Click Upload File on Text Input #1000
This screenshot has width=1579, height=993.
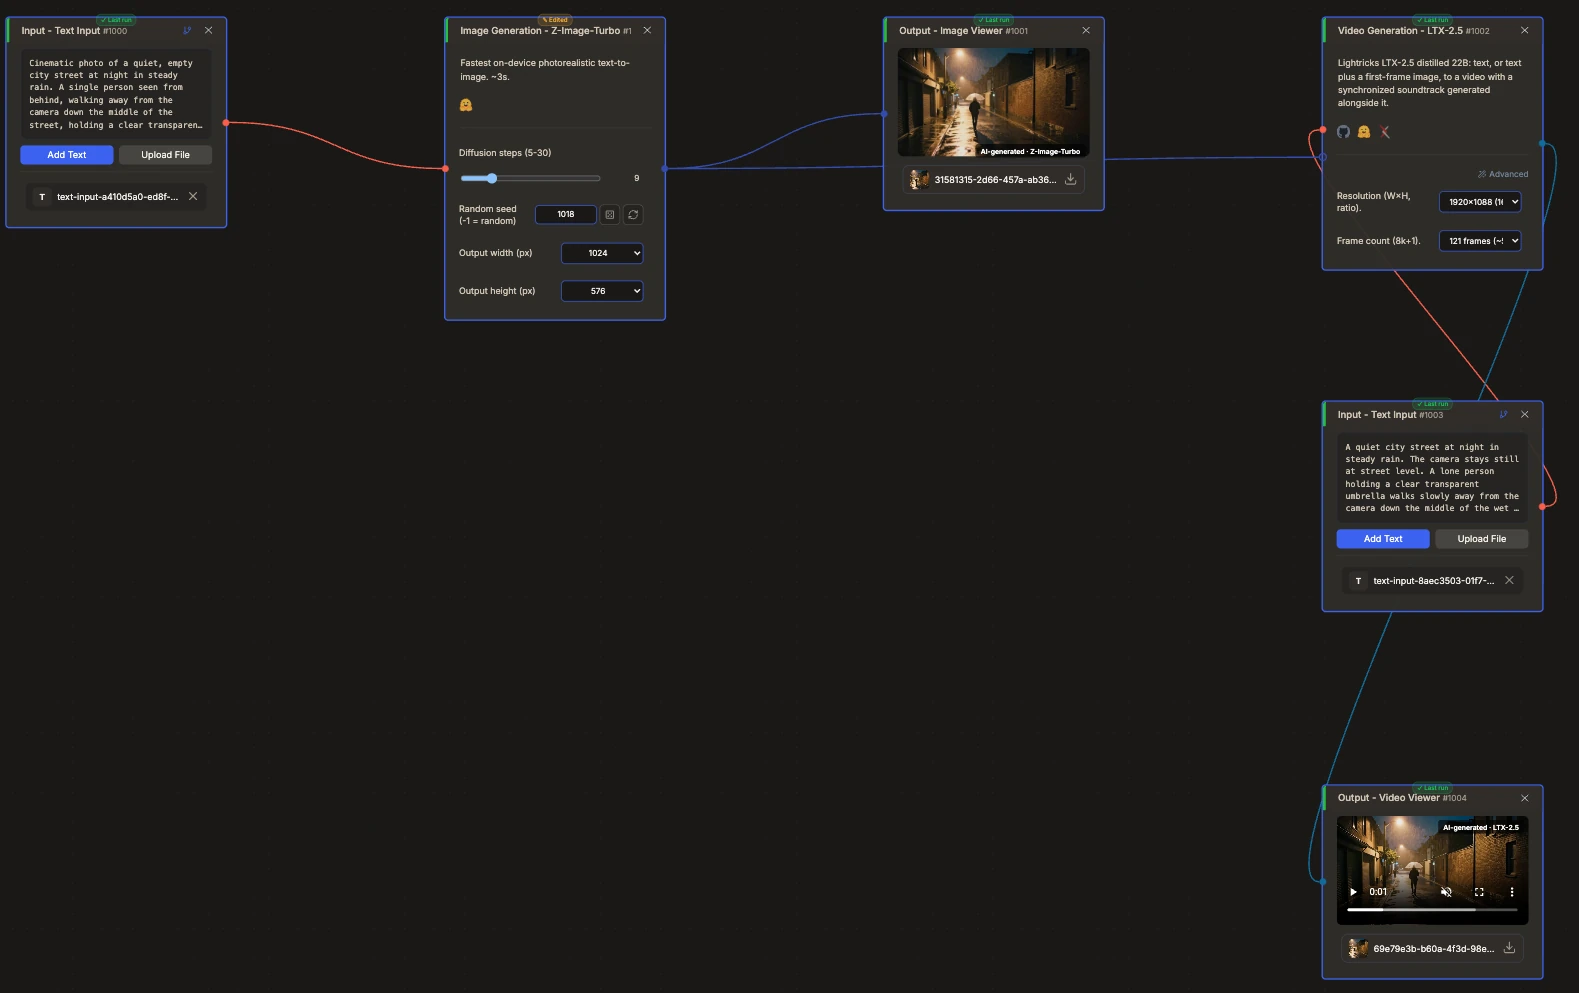pyautogui.click(x=165, y=155)
